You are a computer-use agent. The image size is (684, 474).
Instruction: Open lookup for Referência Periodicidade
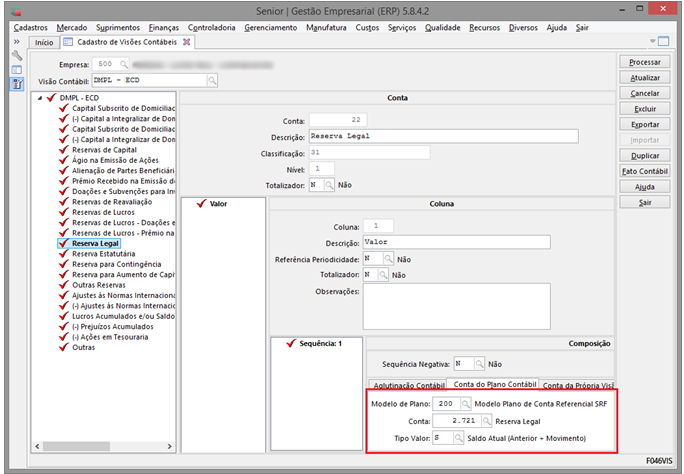point(387,258)
